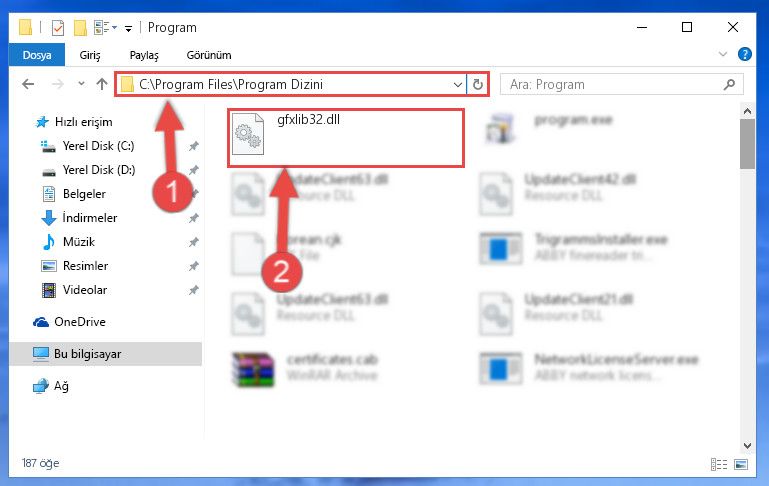
Task: Click the Properties checkmark icon in title bar
Action: pos(57,28)
